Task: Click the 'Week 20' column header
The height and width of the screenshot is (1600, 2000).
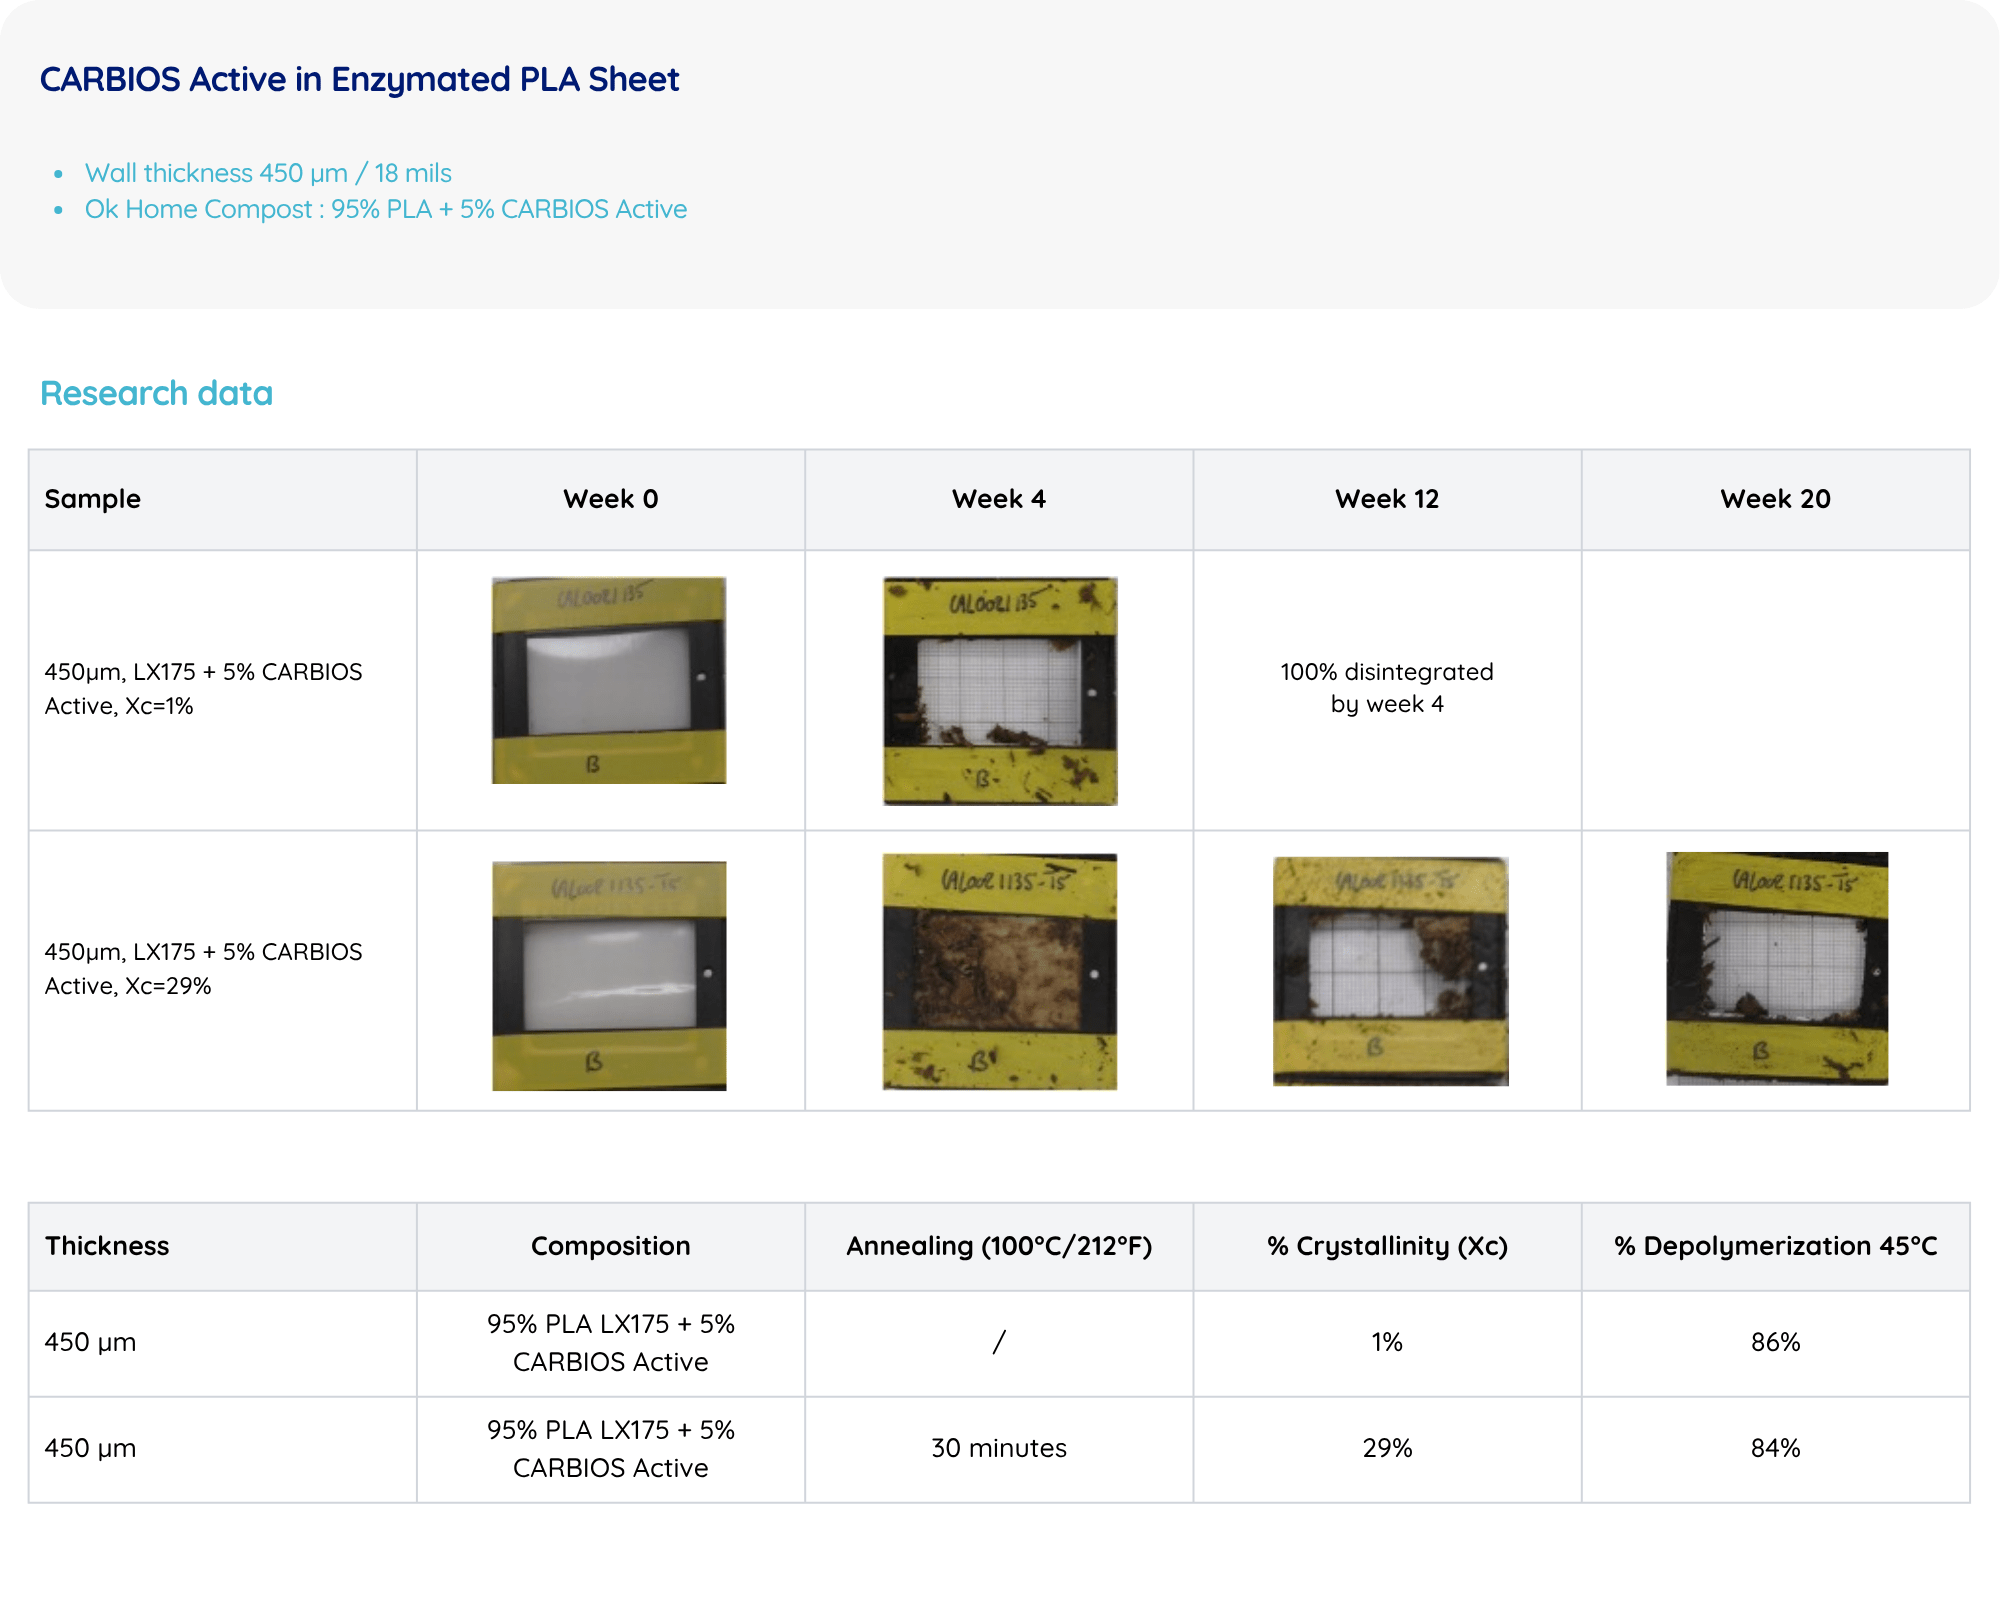Action: 1776,499
